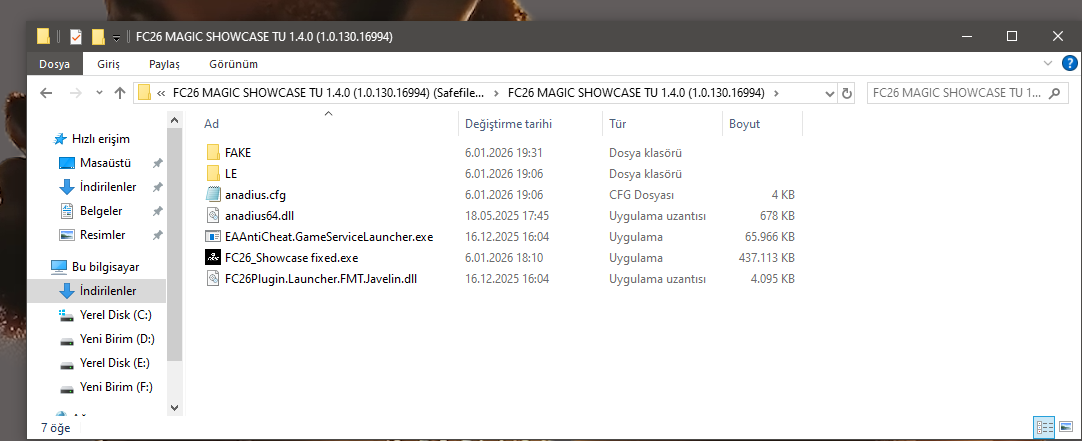Click the search box field
The height and width of the screenshot is (446, 1092).
tap(968, 93)
